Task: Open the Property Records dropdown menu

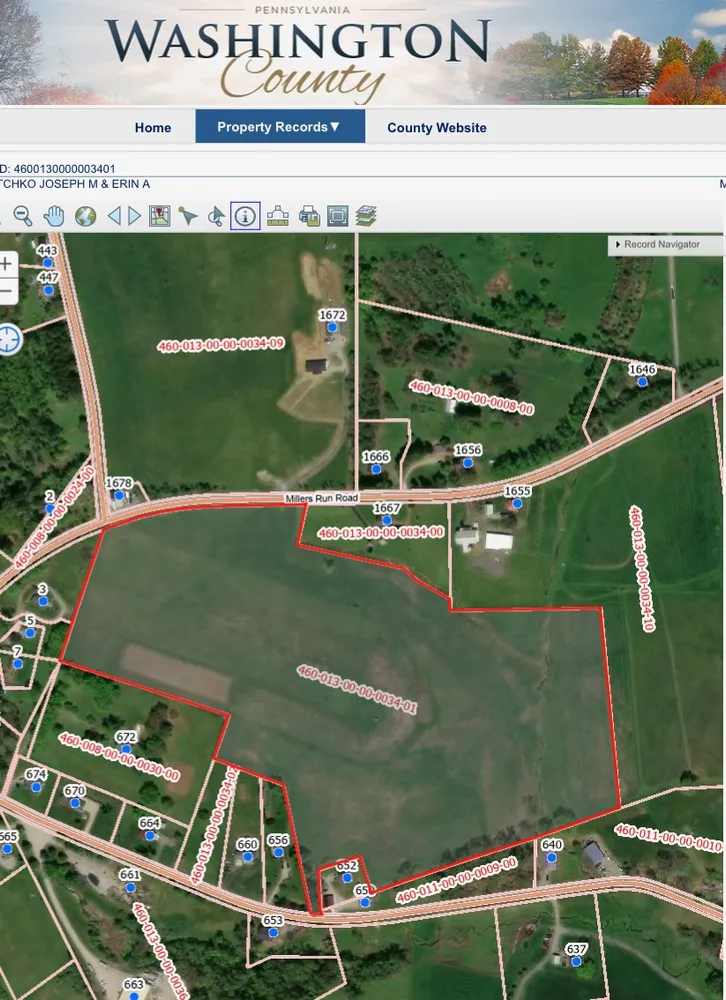Action: (279, 127)
